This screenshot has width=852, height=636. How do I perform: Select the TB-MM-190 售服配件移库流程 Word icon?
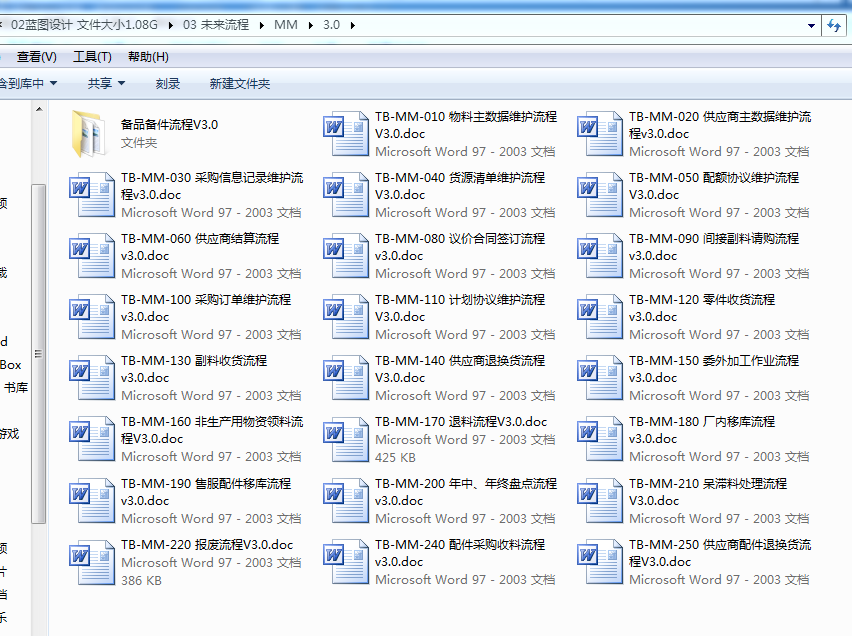92,500
